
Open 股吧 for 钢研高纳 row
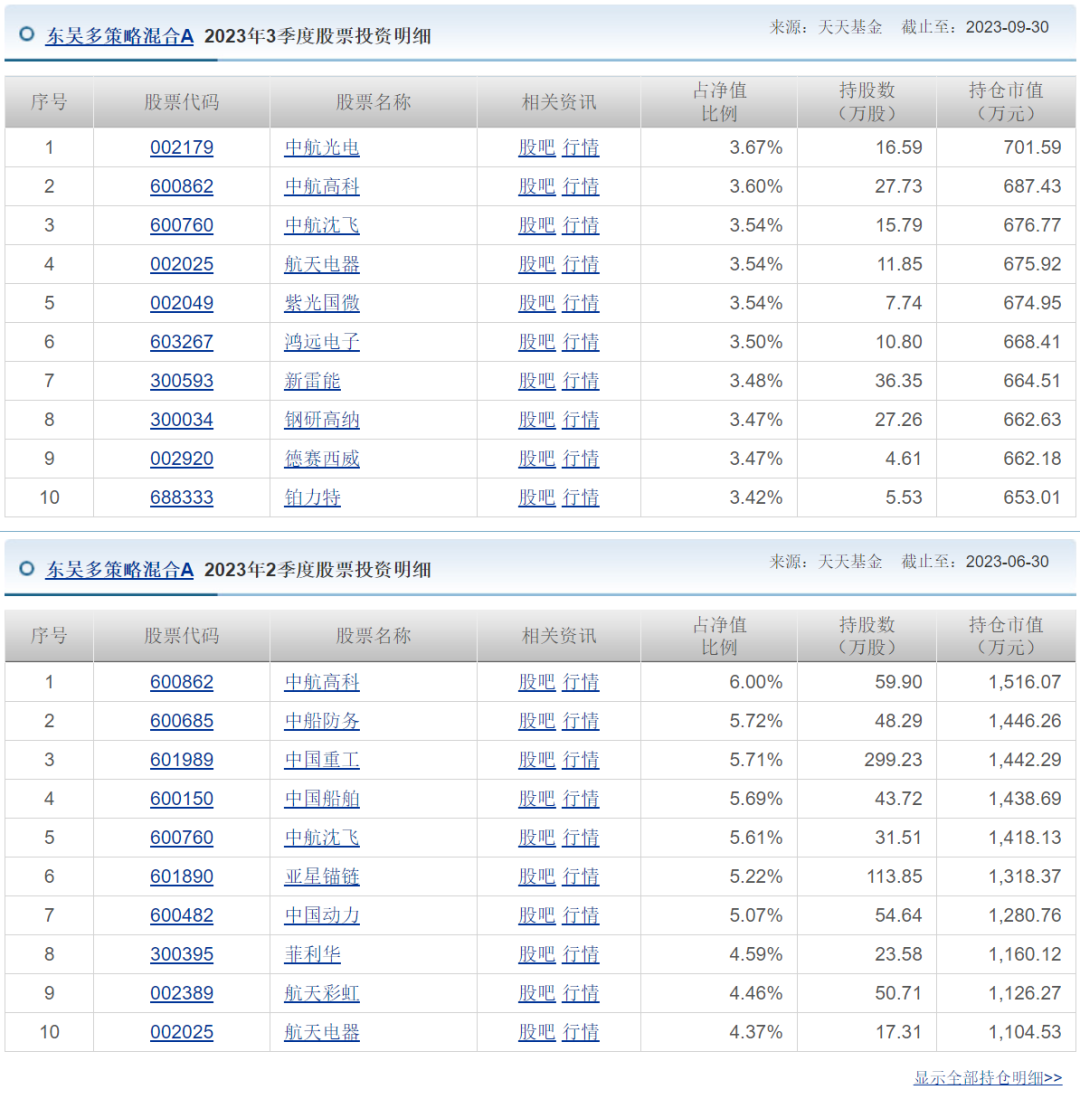[536, 420]
